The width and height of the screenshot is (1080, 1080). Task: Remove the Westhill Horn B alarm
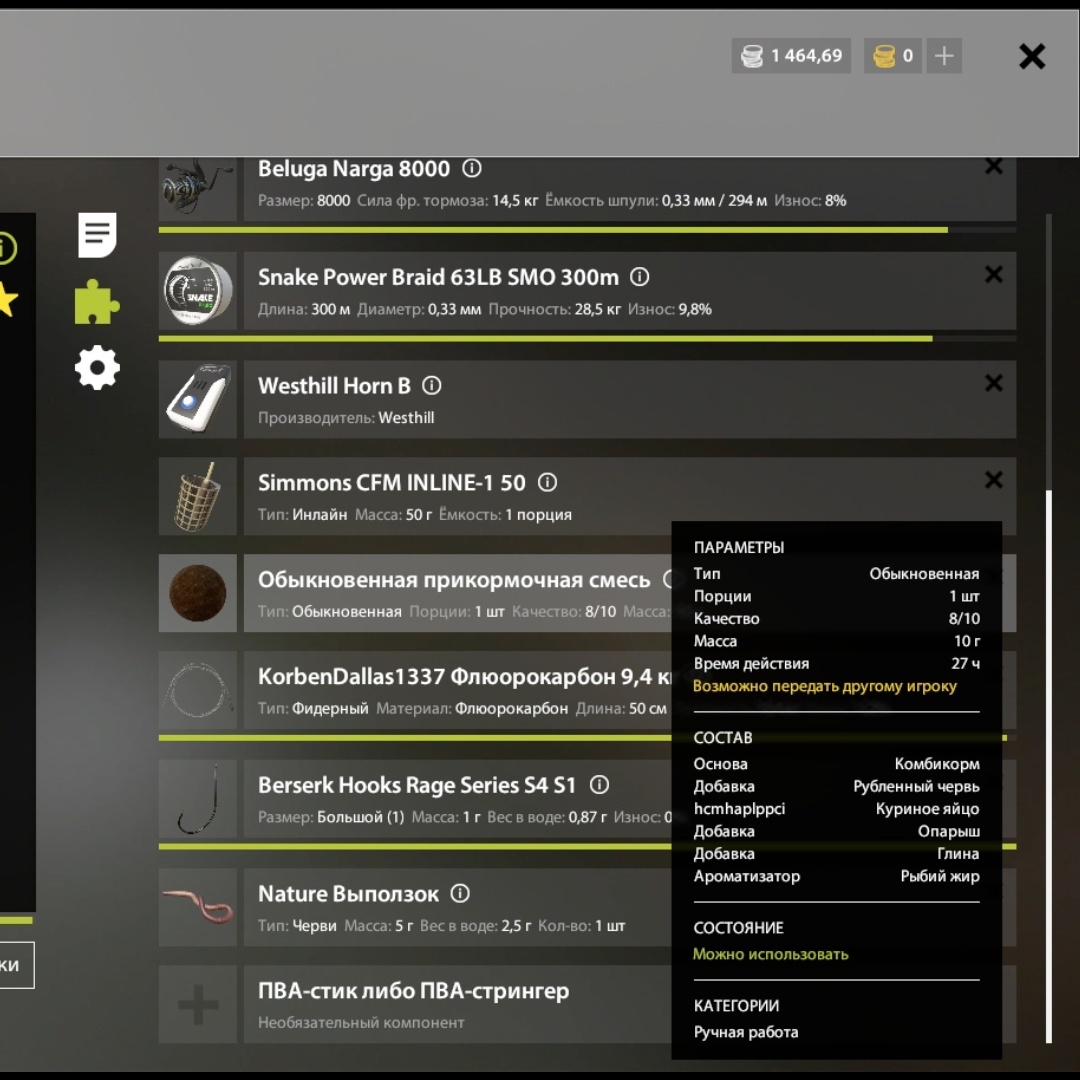[x=993, y=383]
